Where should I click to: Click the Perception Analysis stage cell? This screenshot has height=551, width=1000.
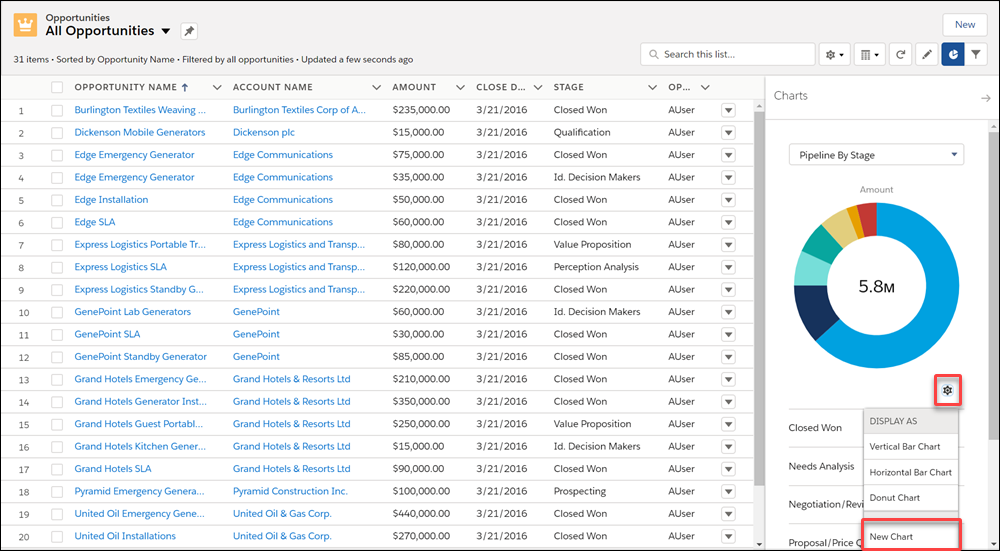tap(596, 267)
